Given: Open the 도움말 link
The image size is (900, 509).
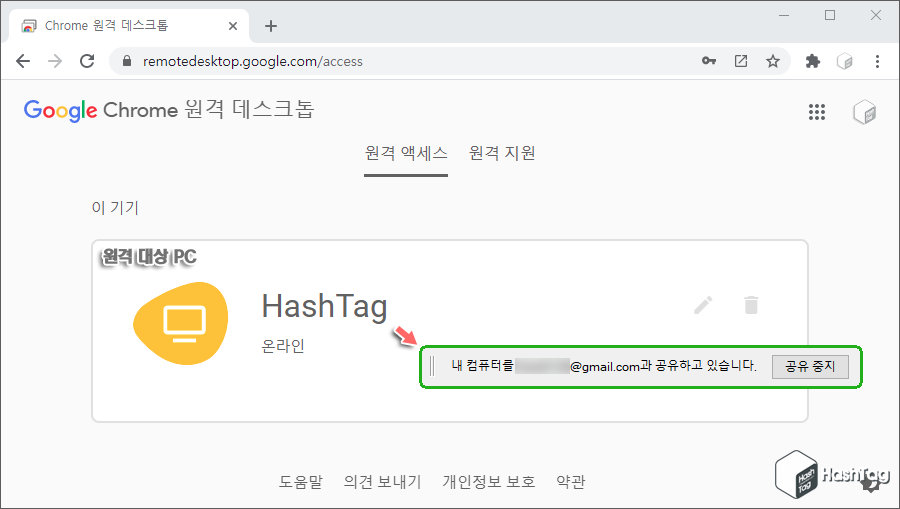Looking at the screenshot, I should coord(301,481).
